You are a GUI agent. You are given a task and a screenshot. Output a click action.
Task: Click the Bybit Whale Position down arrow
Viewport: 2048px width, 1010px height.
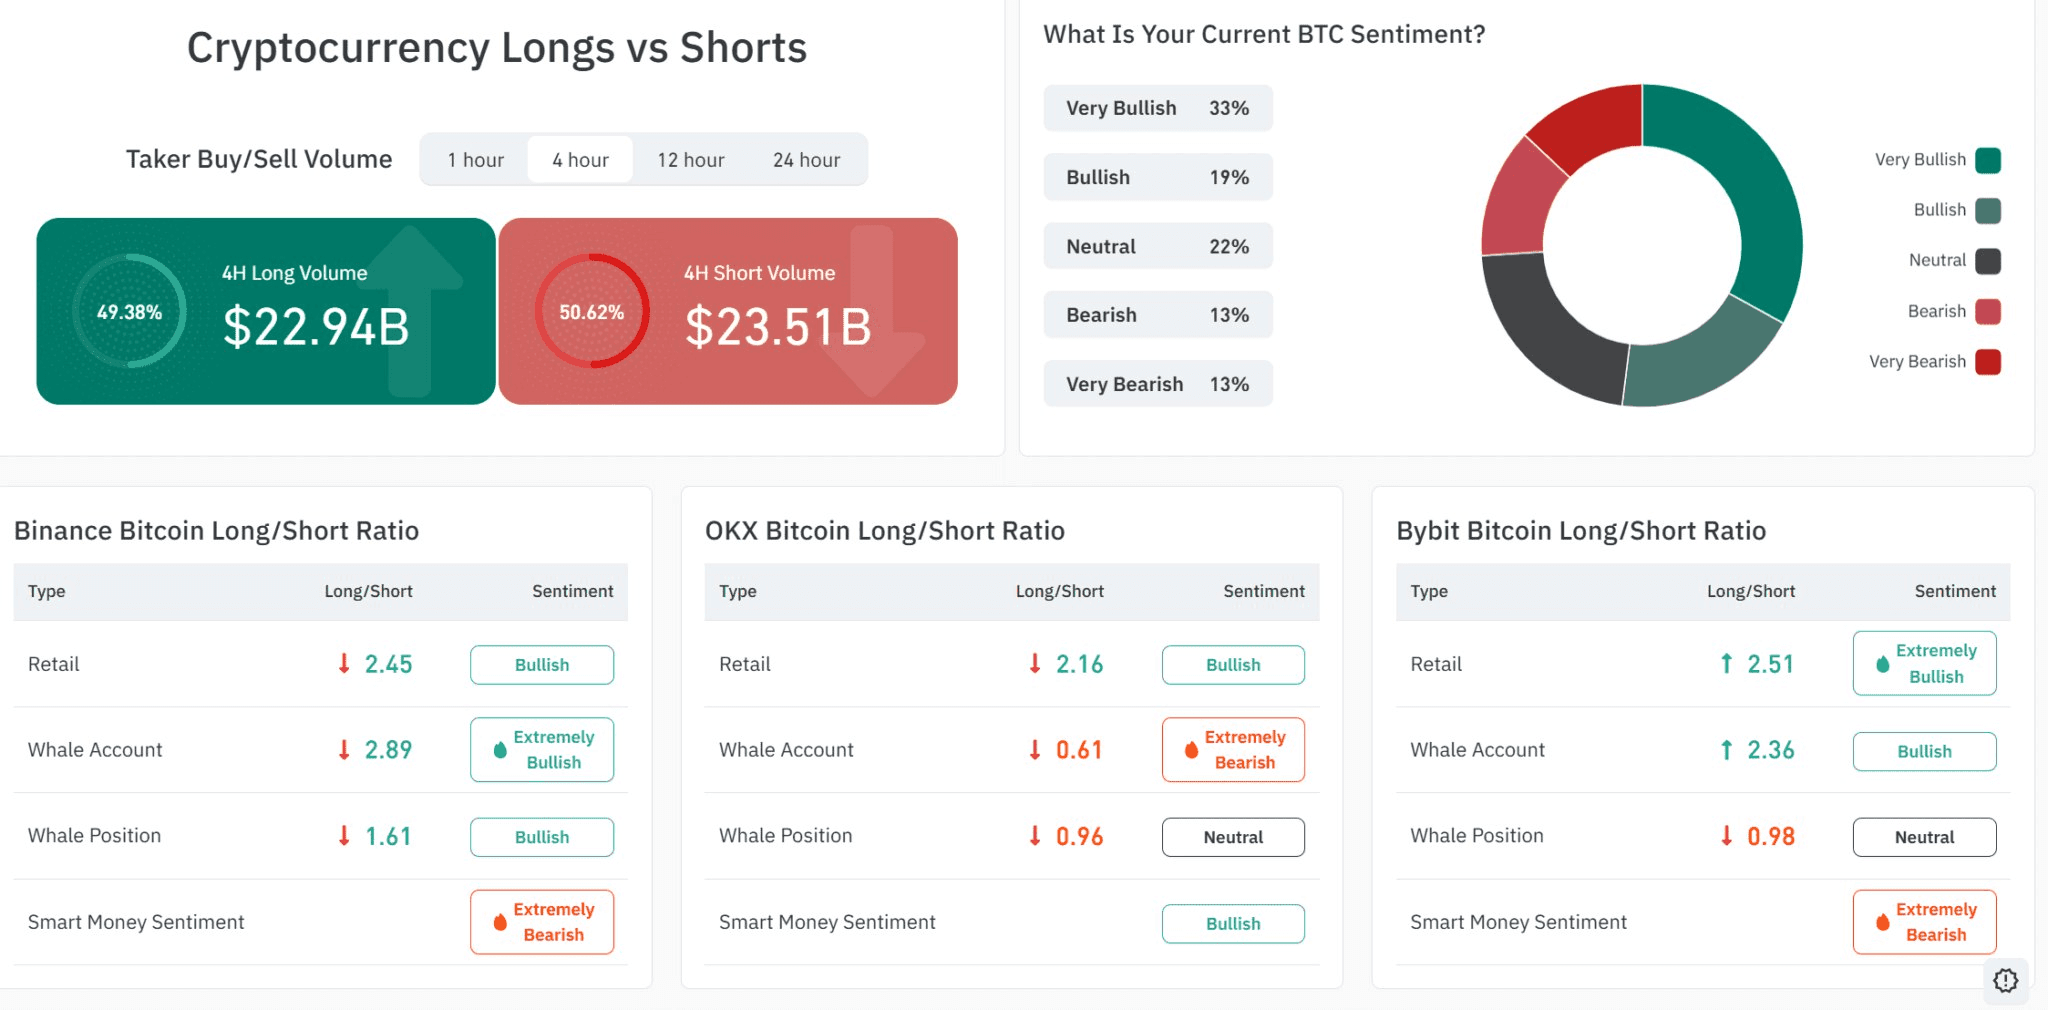pyautogui.click(x=1726, y=836)
